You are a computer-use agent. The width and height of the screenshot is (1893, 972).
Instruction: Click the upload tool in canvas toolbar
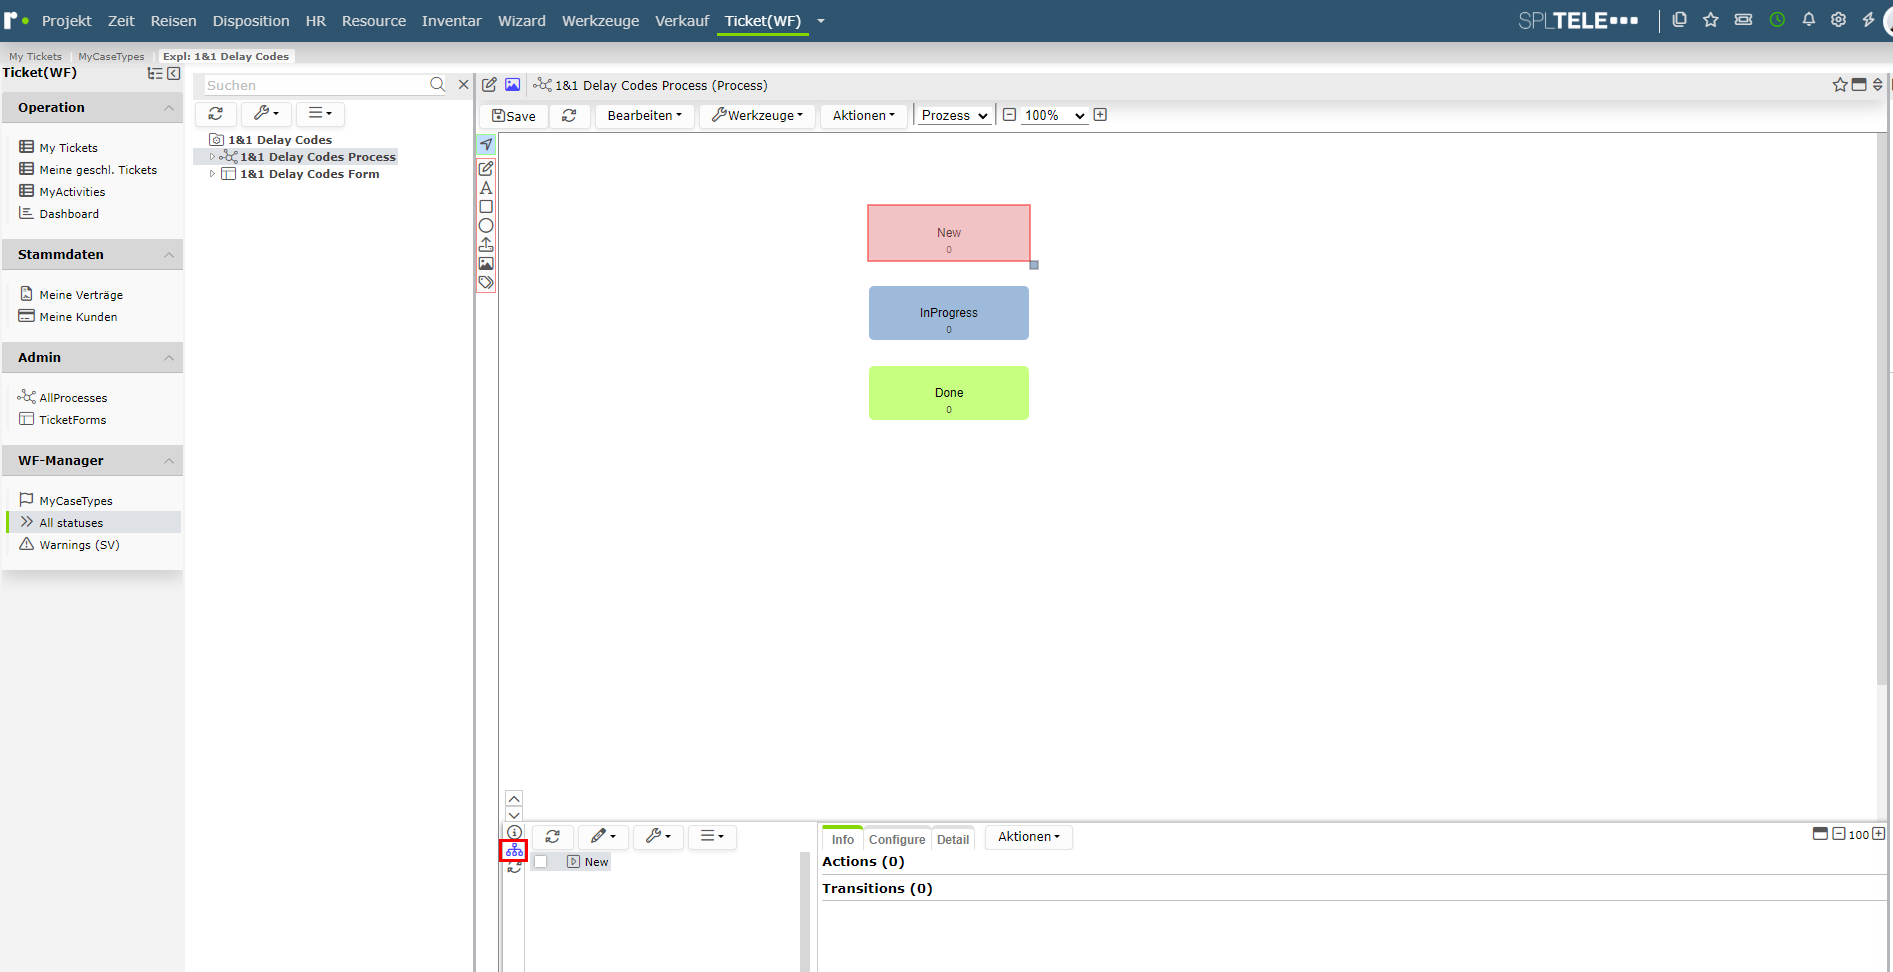486,245
